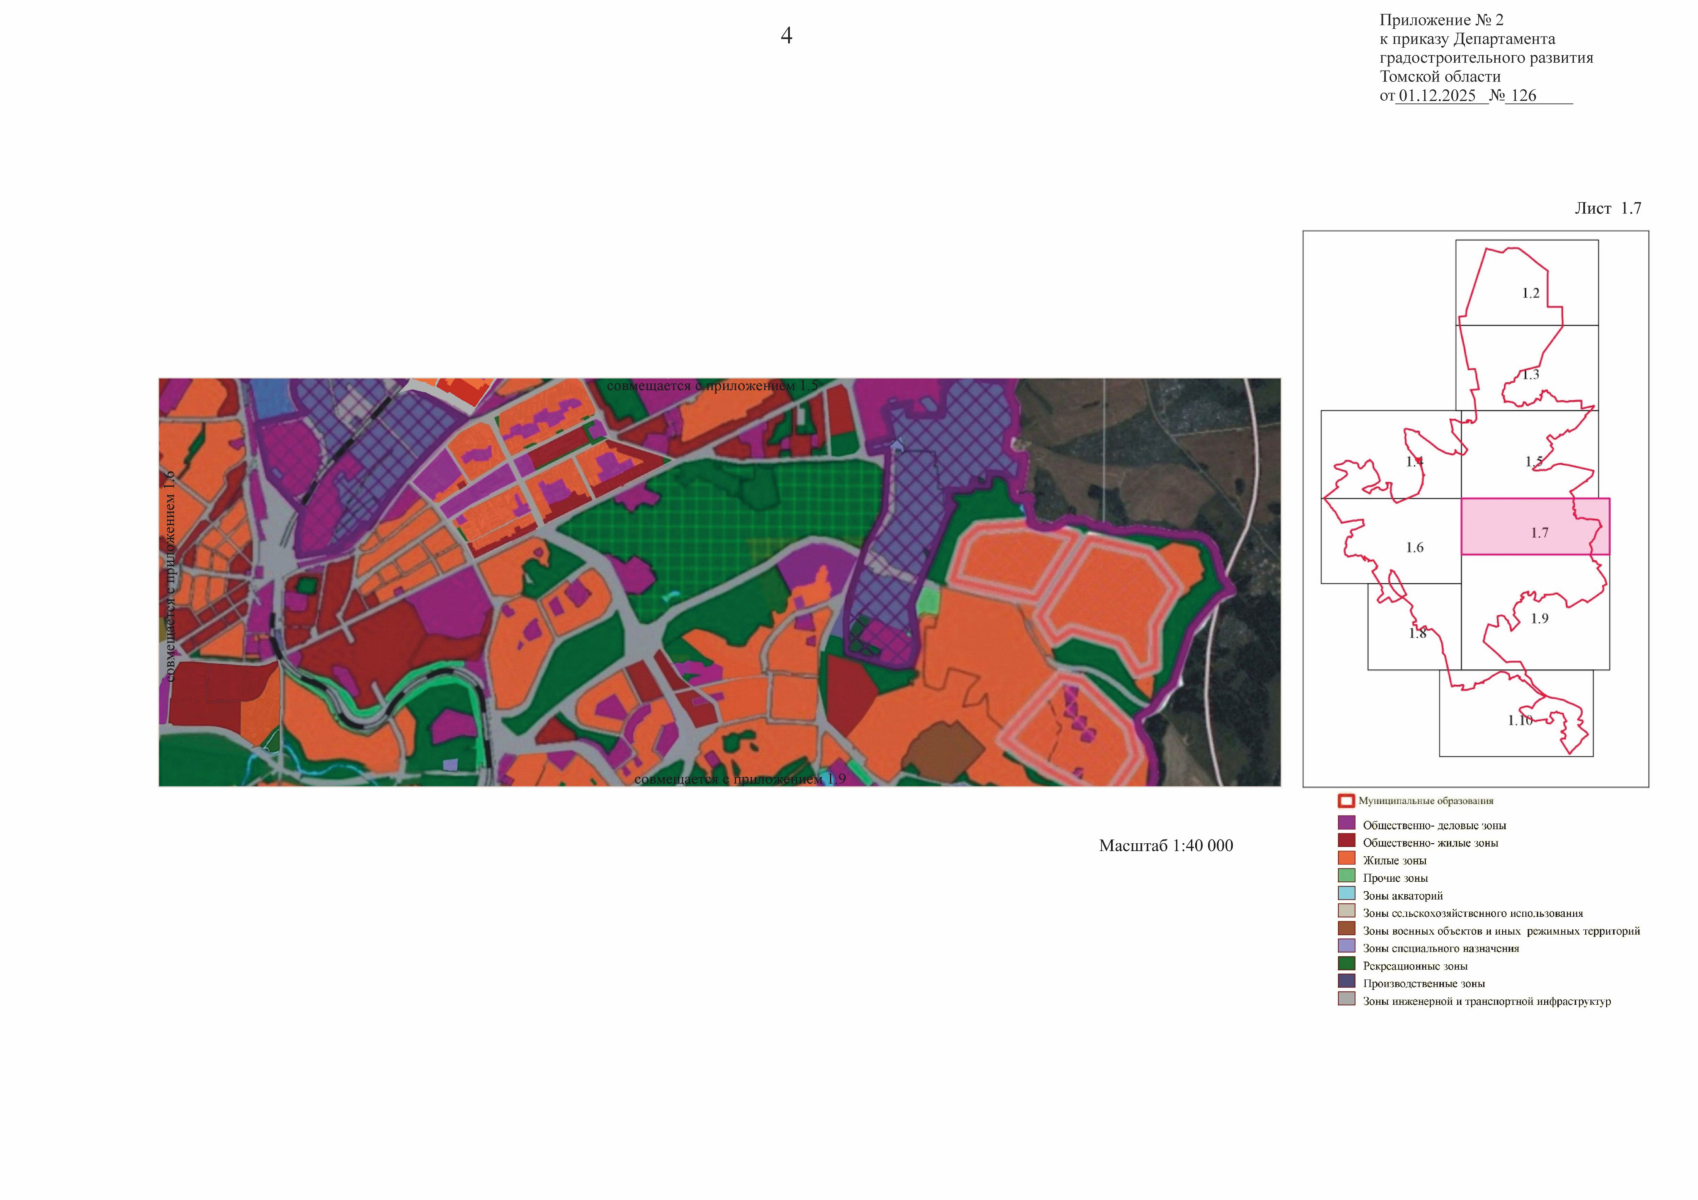Click the red-outlined Муниципальные образования legend symbol
The height and width of the screenshot is (1200, 1698).
pos(1346,801)
